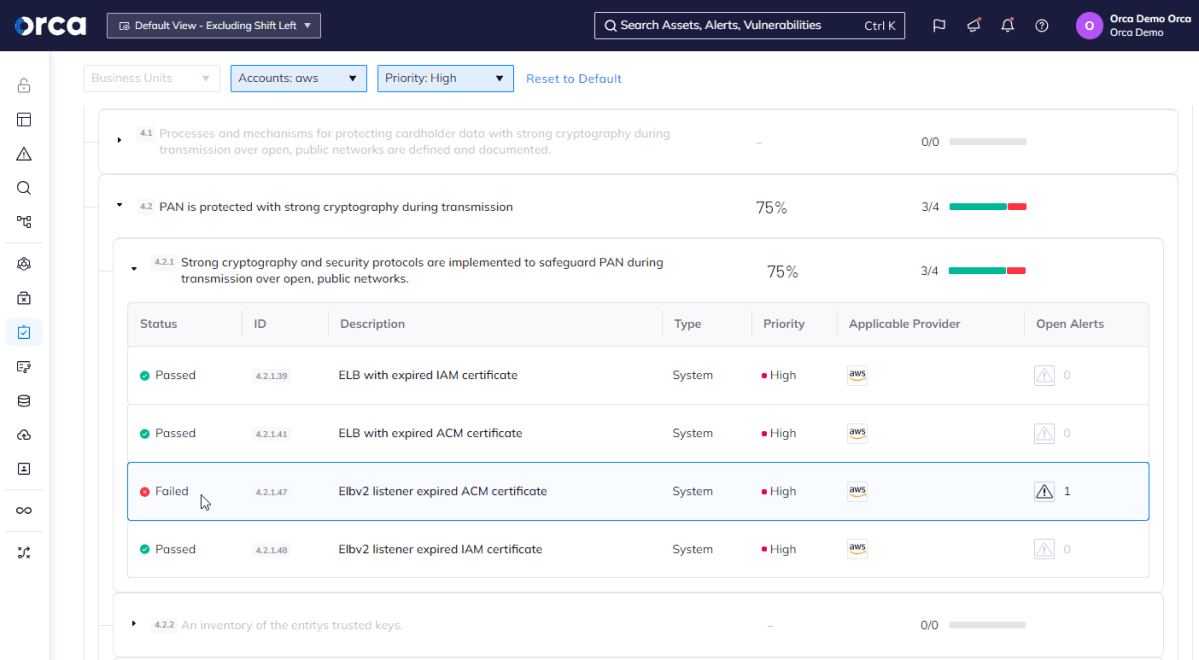
Task: Sort by Open Alerts column header
Action: (x=1070, y=323)
